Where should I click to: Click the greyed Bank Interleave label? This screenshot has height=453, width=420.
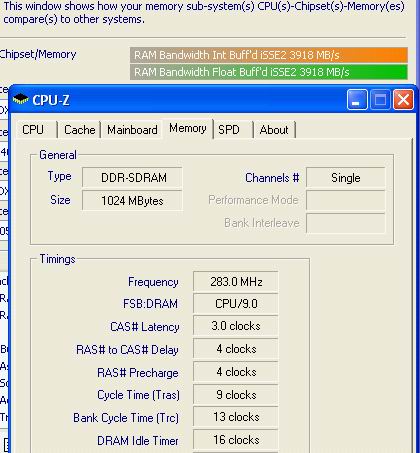pyautogui.click(x=262, y=223)
